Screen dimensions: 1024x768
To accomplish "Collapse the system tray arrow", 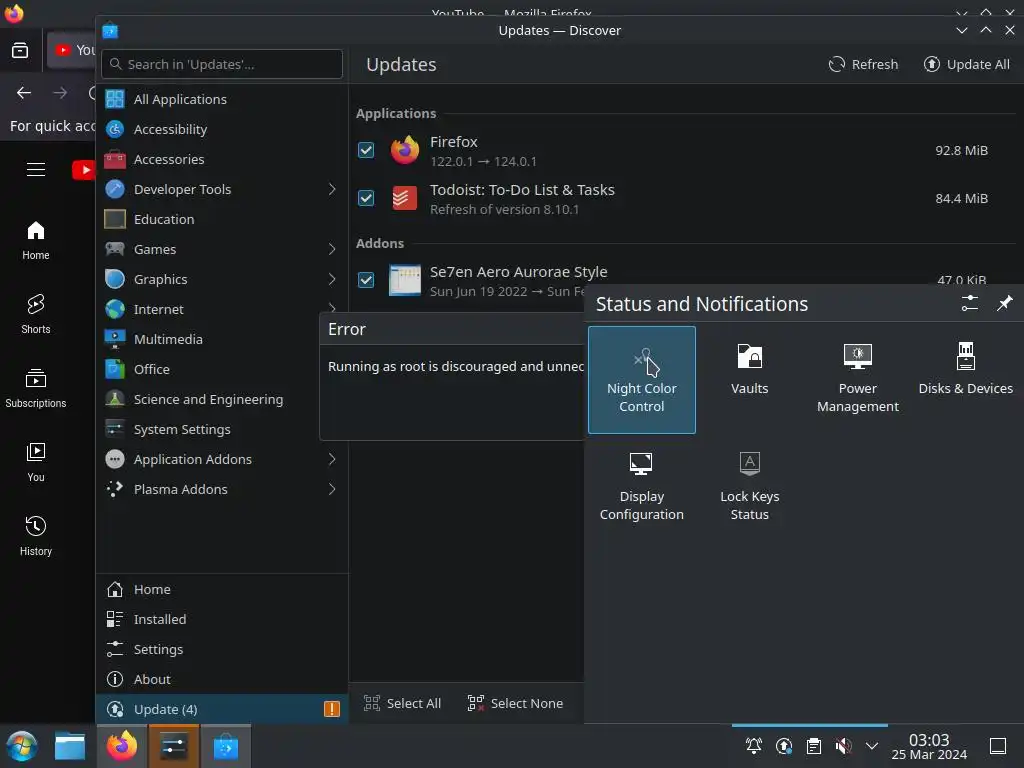I will click(x=871, y=745).
